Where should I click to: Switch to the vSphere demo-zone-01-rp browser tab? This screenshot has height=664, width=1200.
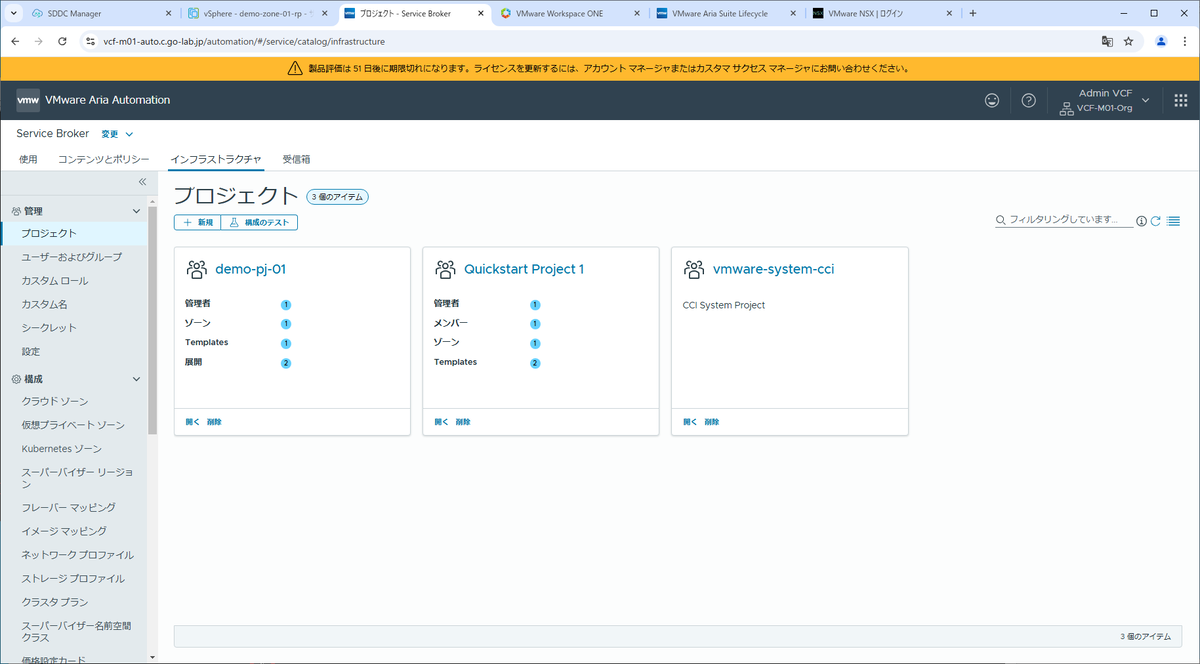(256, 14)
